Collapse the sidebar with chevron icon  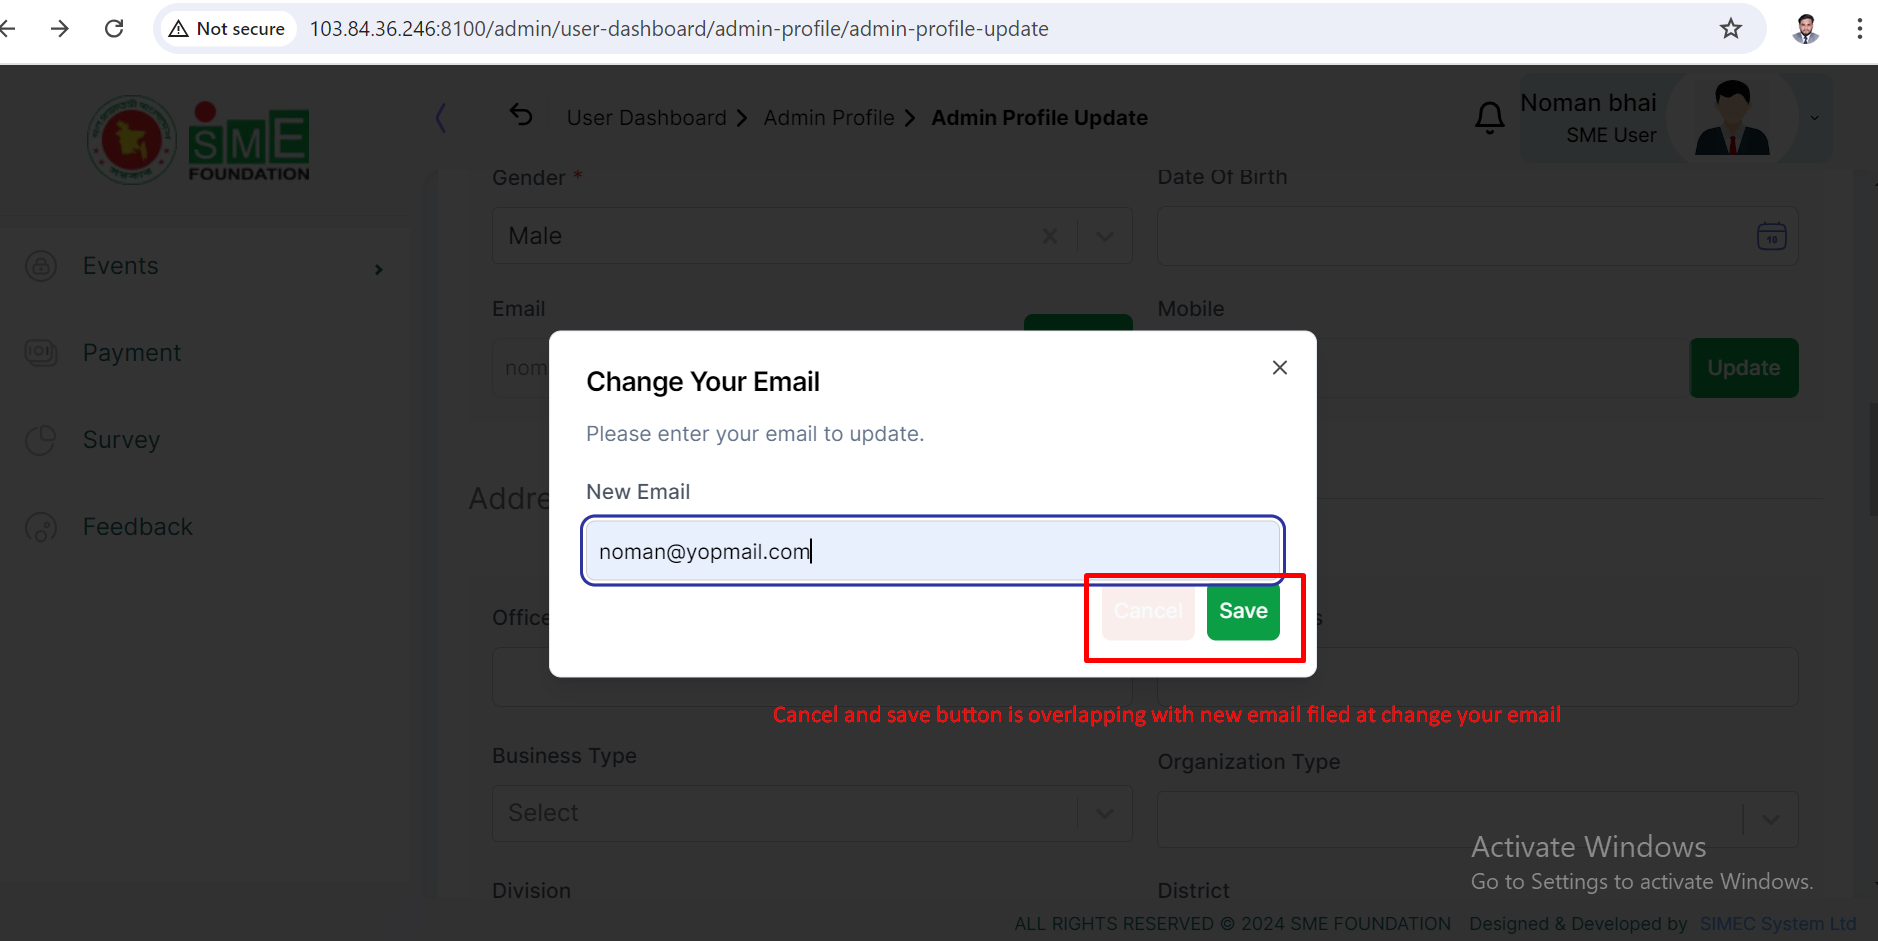coord(441,118)
